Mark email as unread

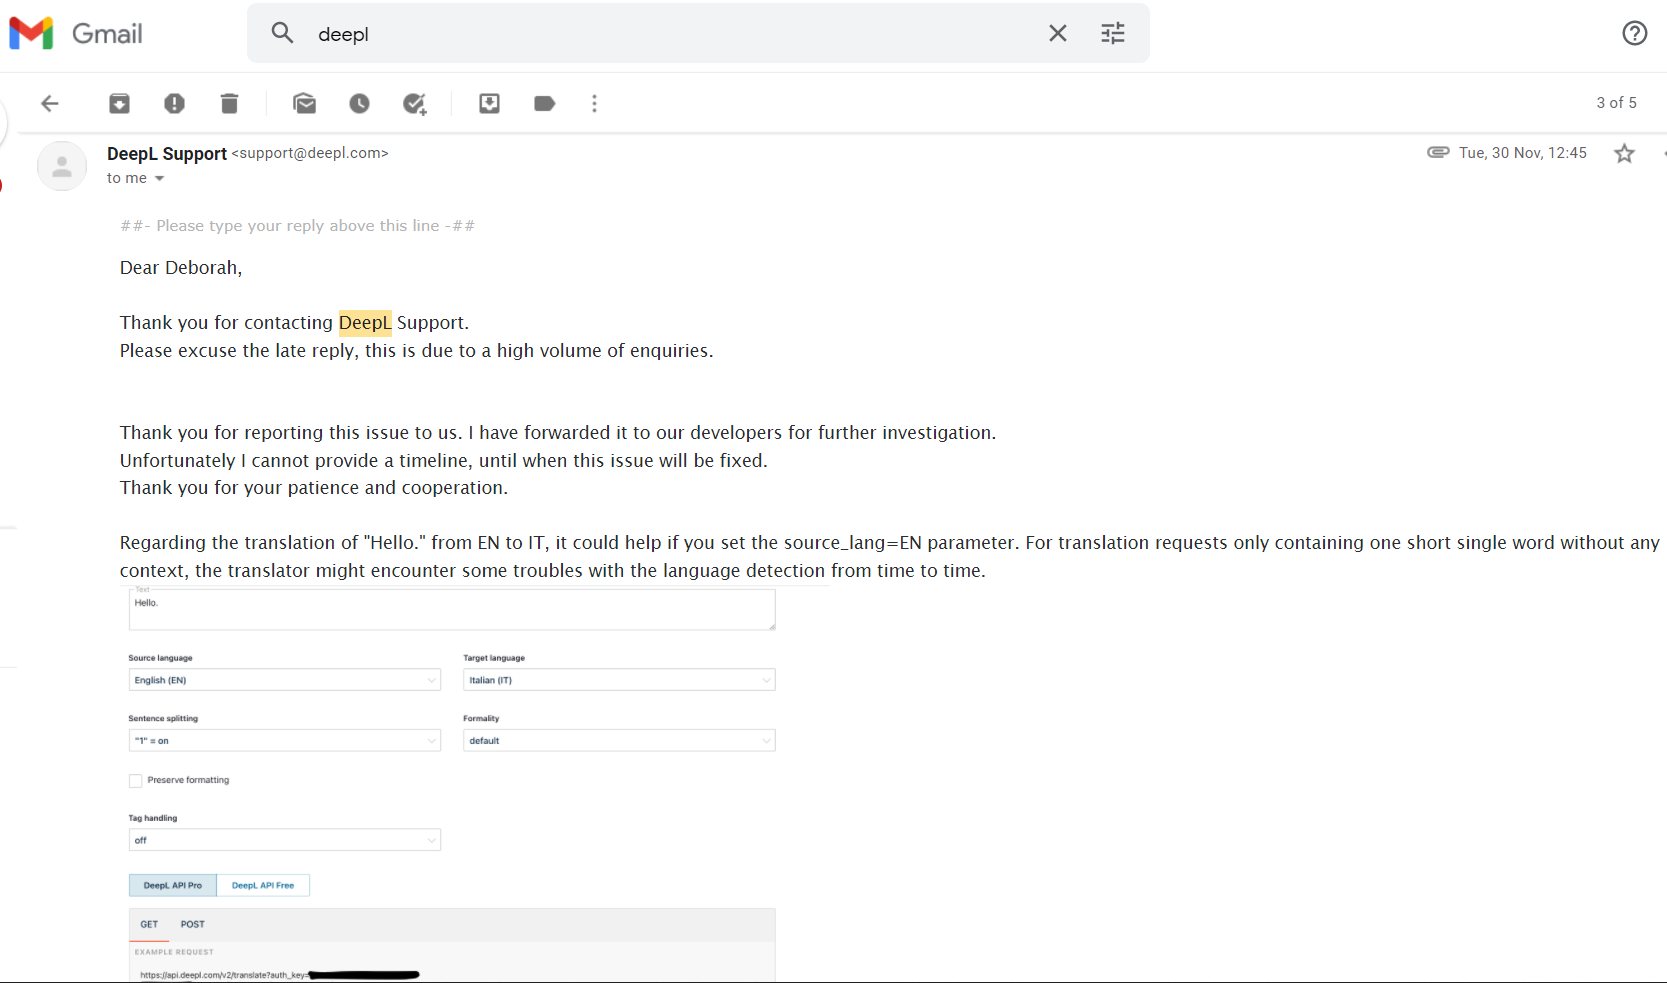pos(305,103)
